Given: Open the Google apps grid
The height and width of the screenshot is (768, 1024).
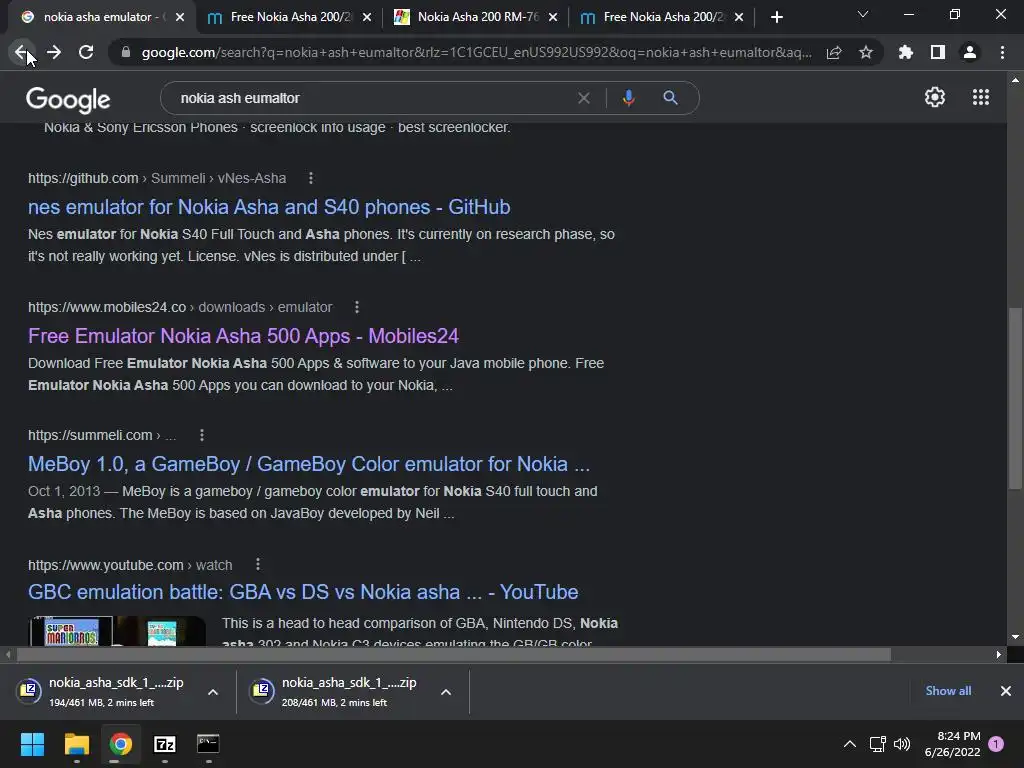Looking at the screenshot, I should pos(981,97).
